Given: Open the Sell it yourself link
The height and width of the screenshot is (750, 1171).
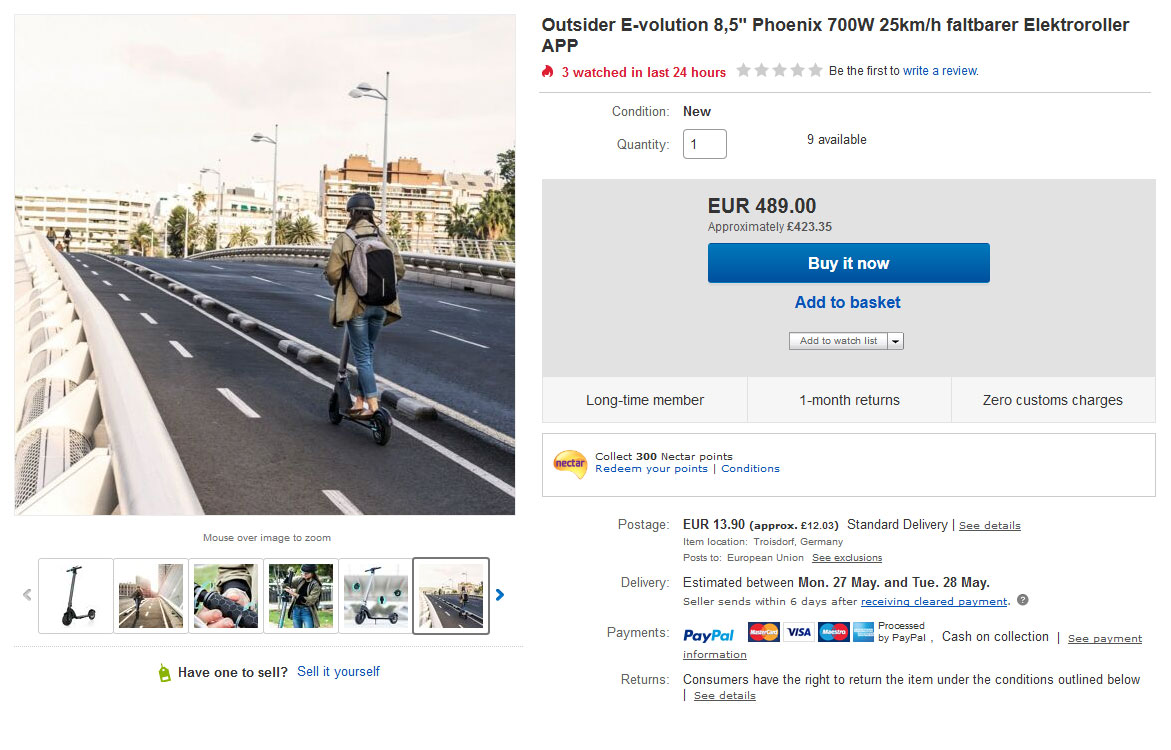Looking at the screenshot, I should 338,672.
